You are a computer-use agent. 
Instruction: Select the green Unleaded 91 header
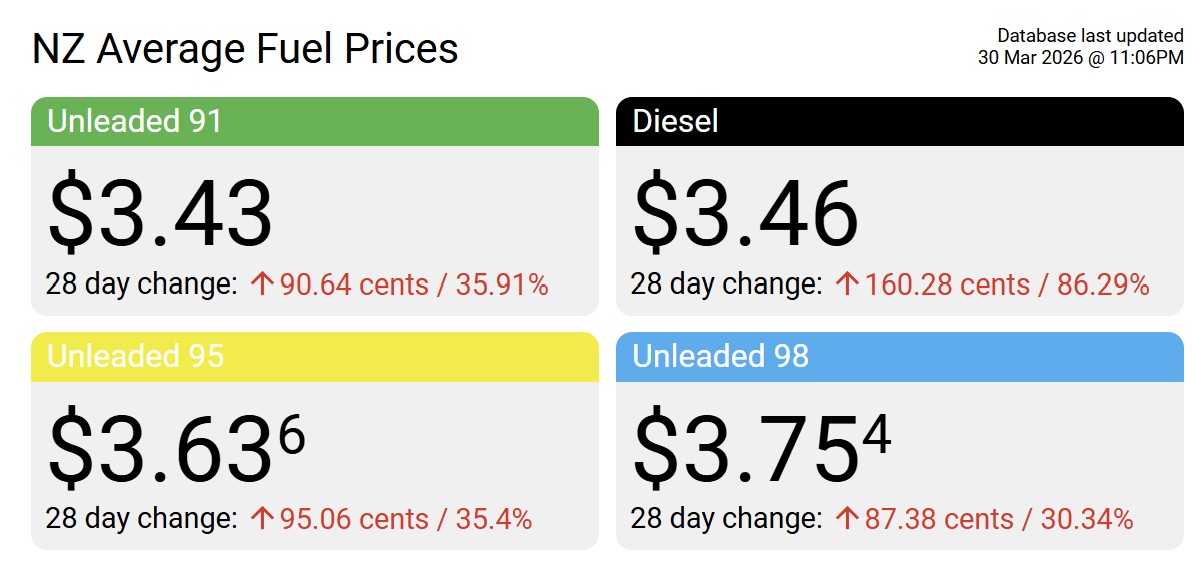click(x=315, y=122)
